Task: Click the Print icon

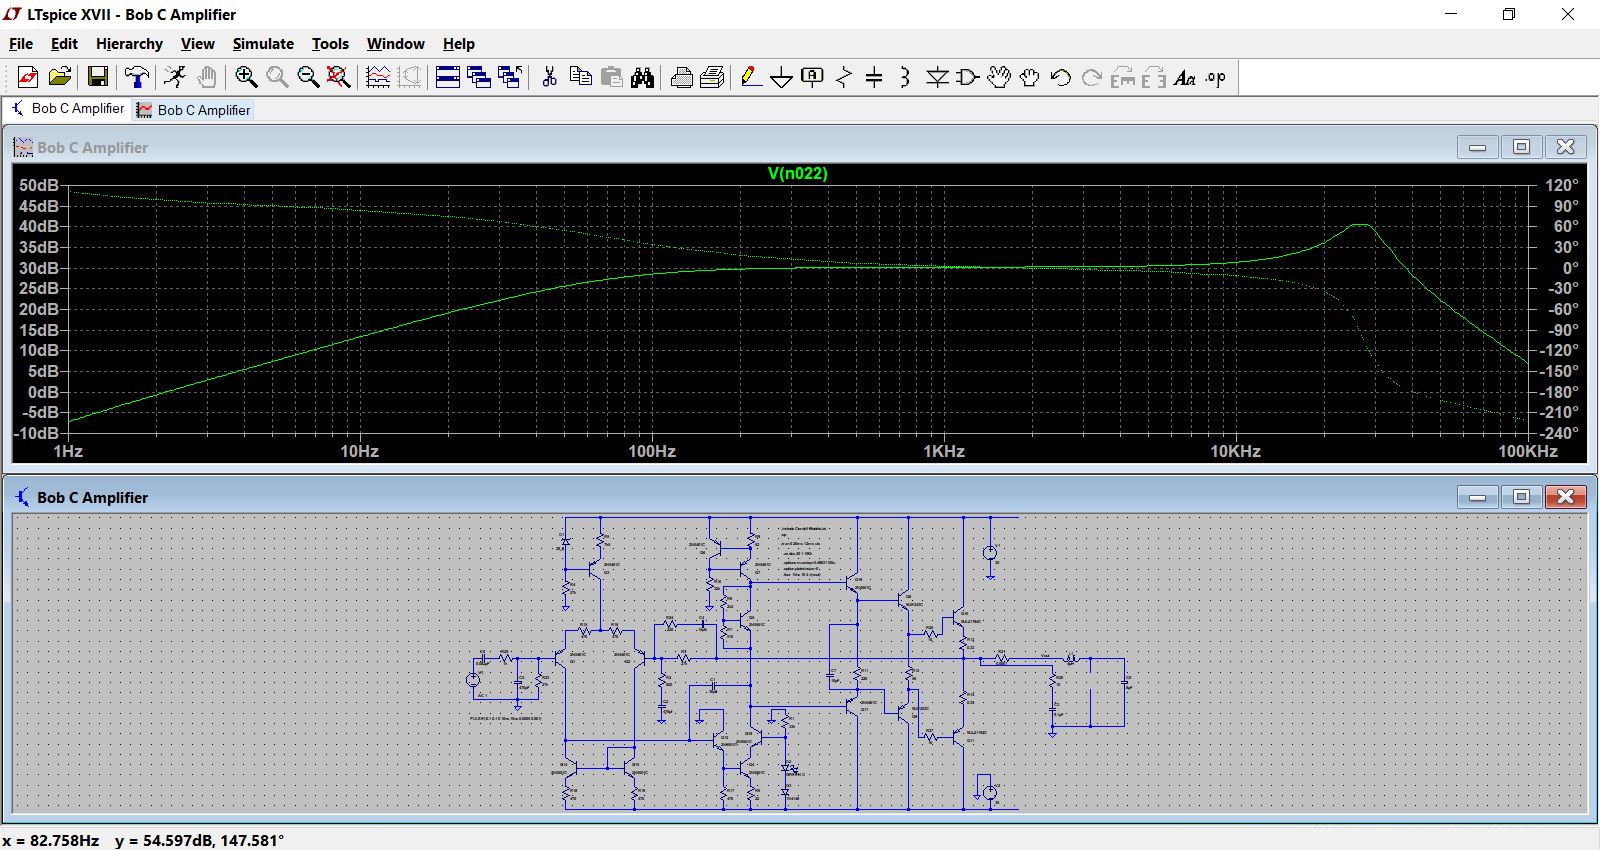Action: pyautogui.click(x=682, y=77)
